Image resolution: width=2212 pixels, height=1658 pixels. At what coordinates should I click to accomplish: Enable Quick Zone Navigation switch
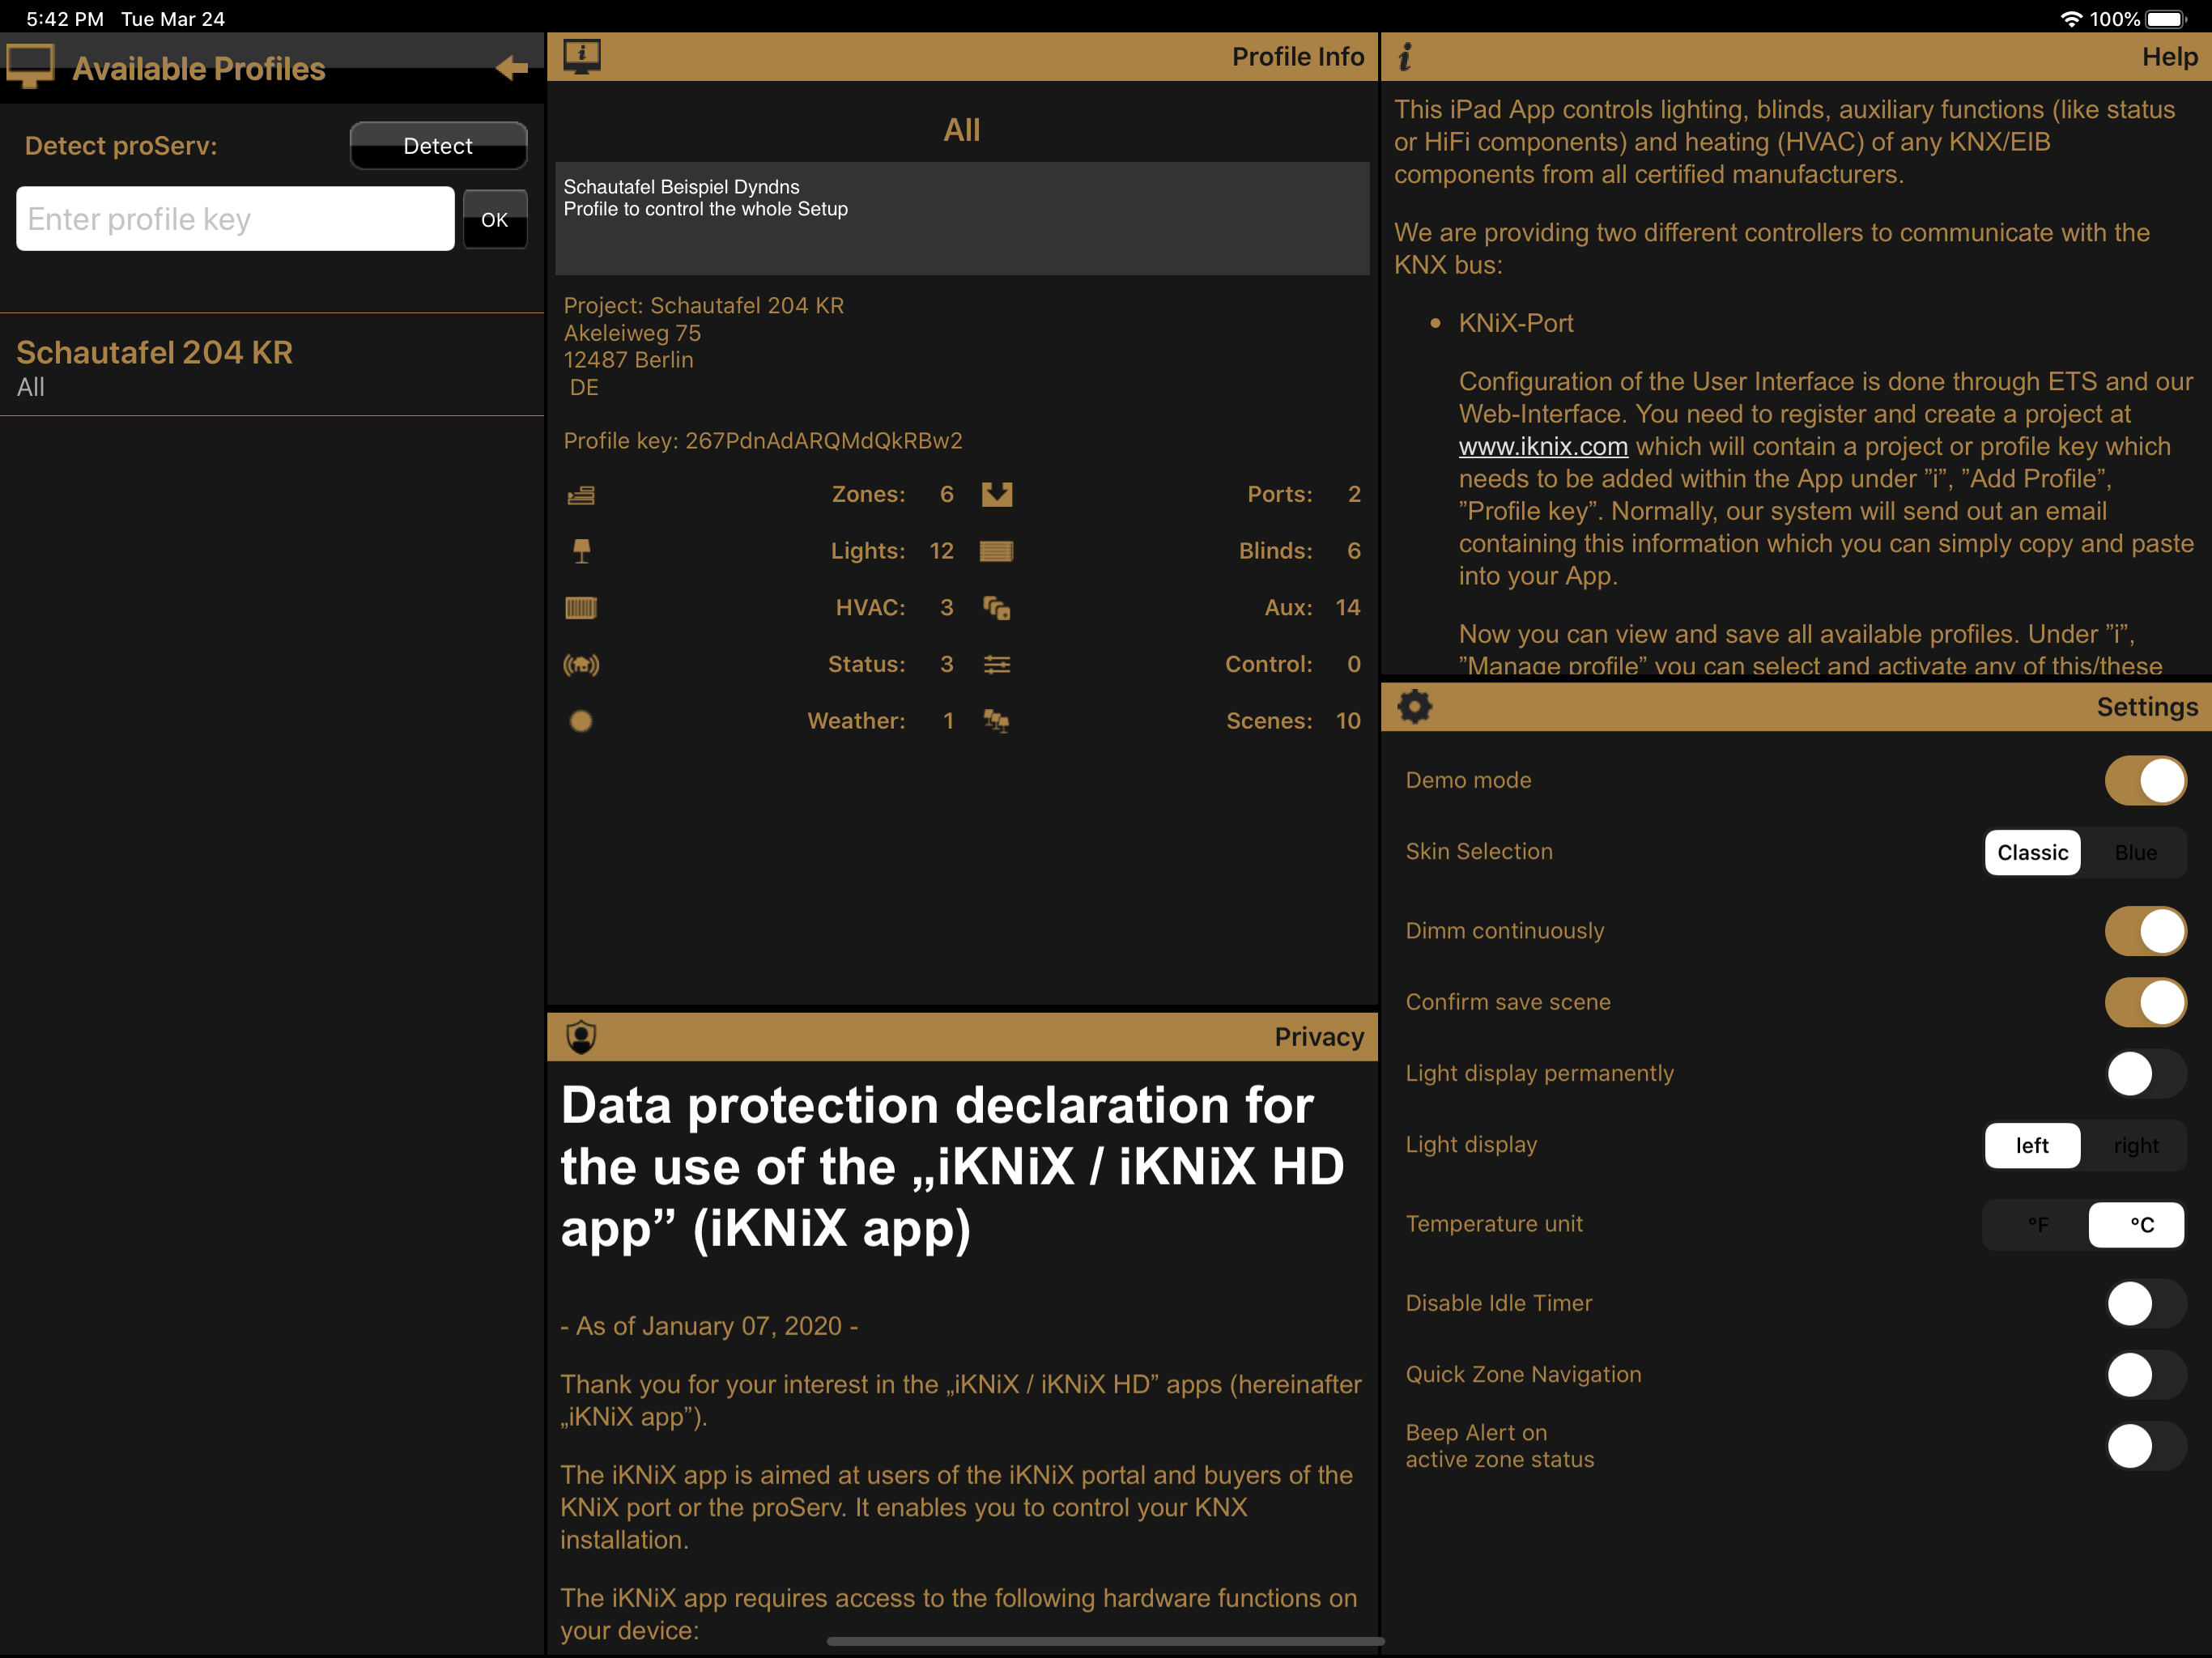[2145, 1374]
